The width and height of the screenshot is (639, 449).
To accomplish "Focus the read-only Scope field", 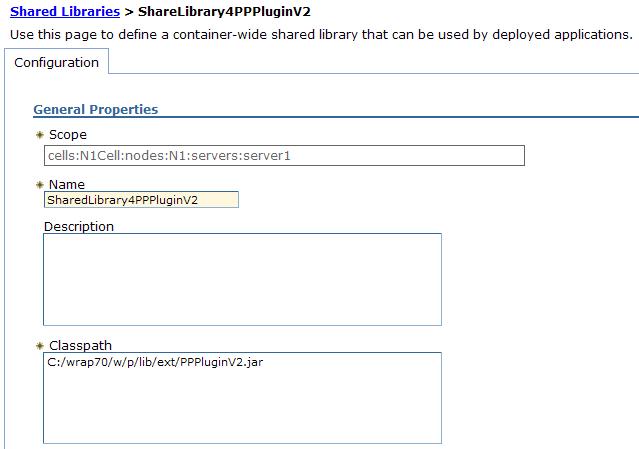I will pos(284,156).
